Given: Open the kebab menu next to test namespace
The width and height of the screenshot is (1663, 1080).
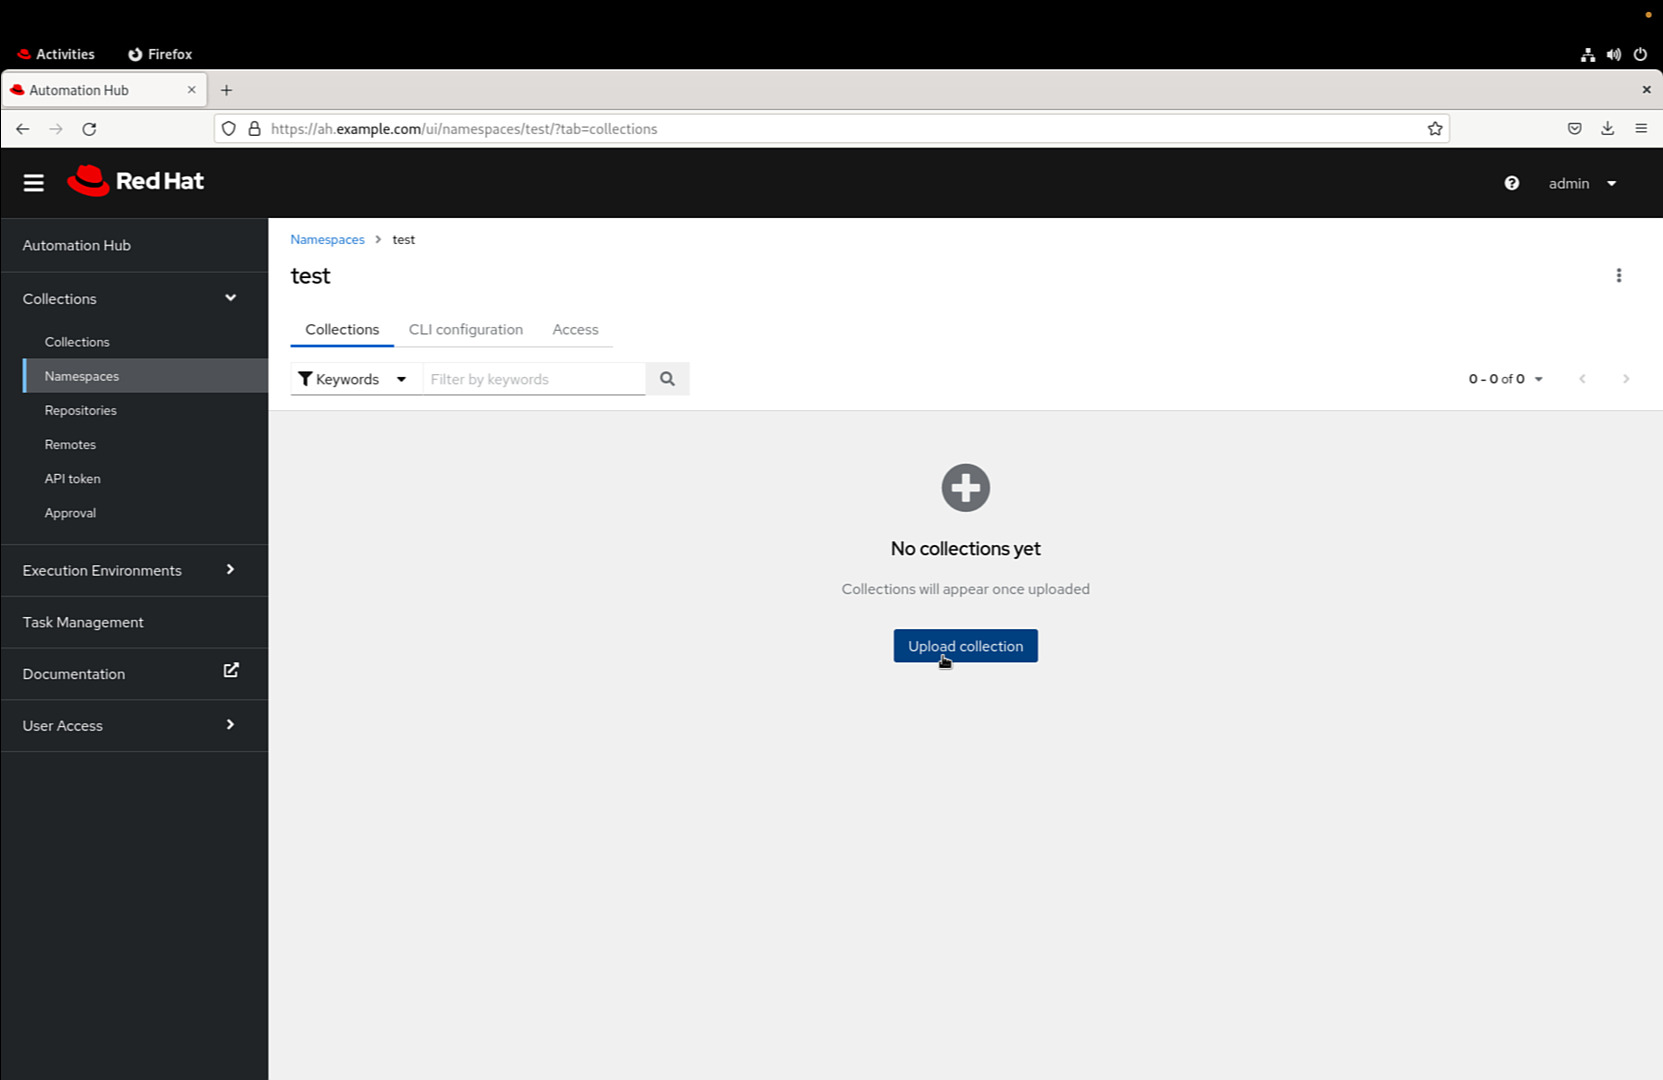Looking at the screenshot, I should pyautogui.click(x=1619, y=275).
